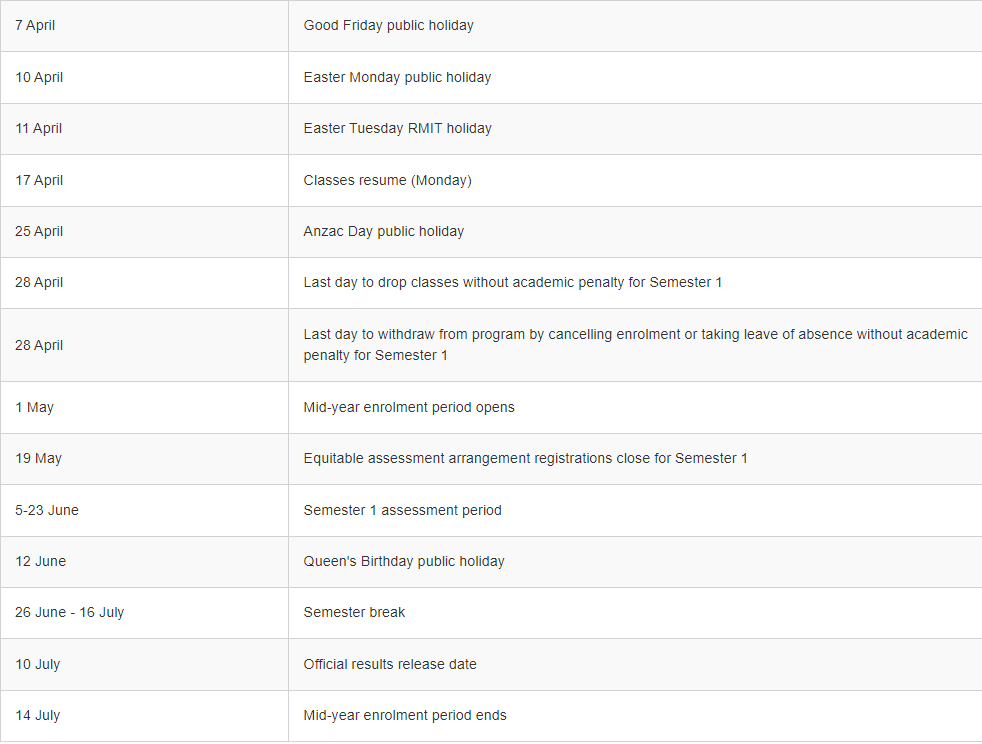Select the 5-23 June date cell

(x=144, y=510)
